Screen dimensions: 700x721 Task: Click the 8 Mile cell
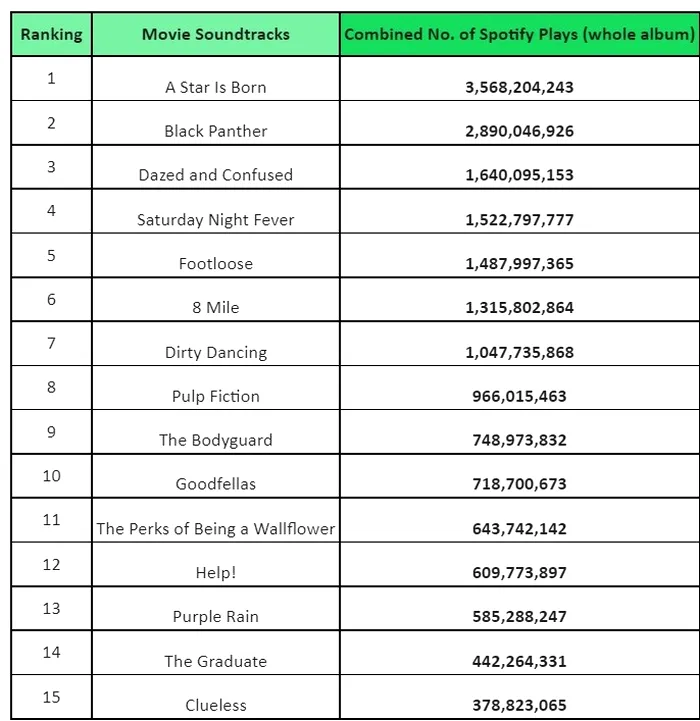(215, 308)
